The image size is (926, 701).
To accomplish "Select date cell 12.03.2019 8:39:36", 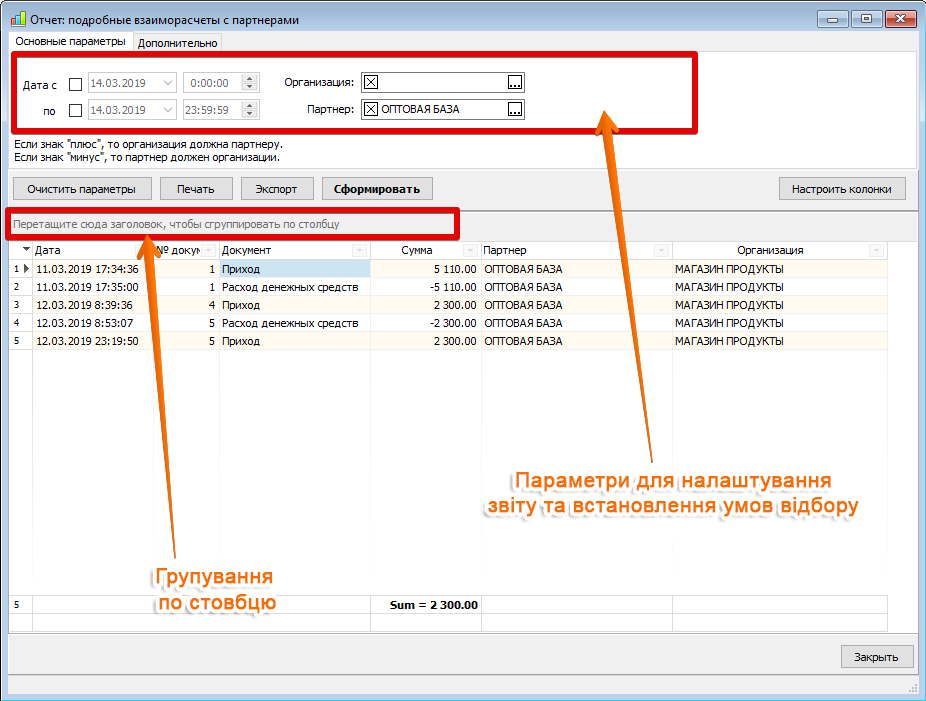I will click(93, 305).
